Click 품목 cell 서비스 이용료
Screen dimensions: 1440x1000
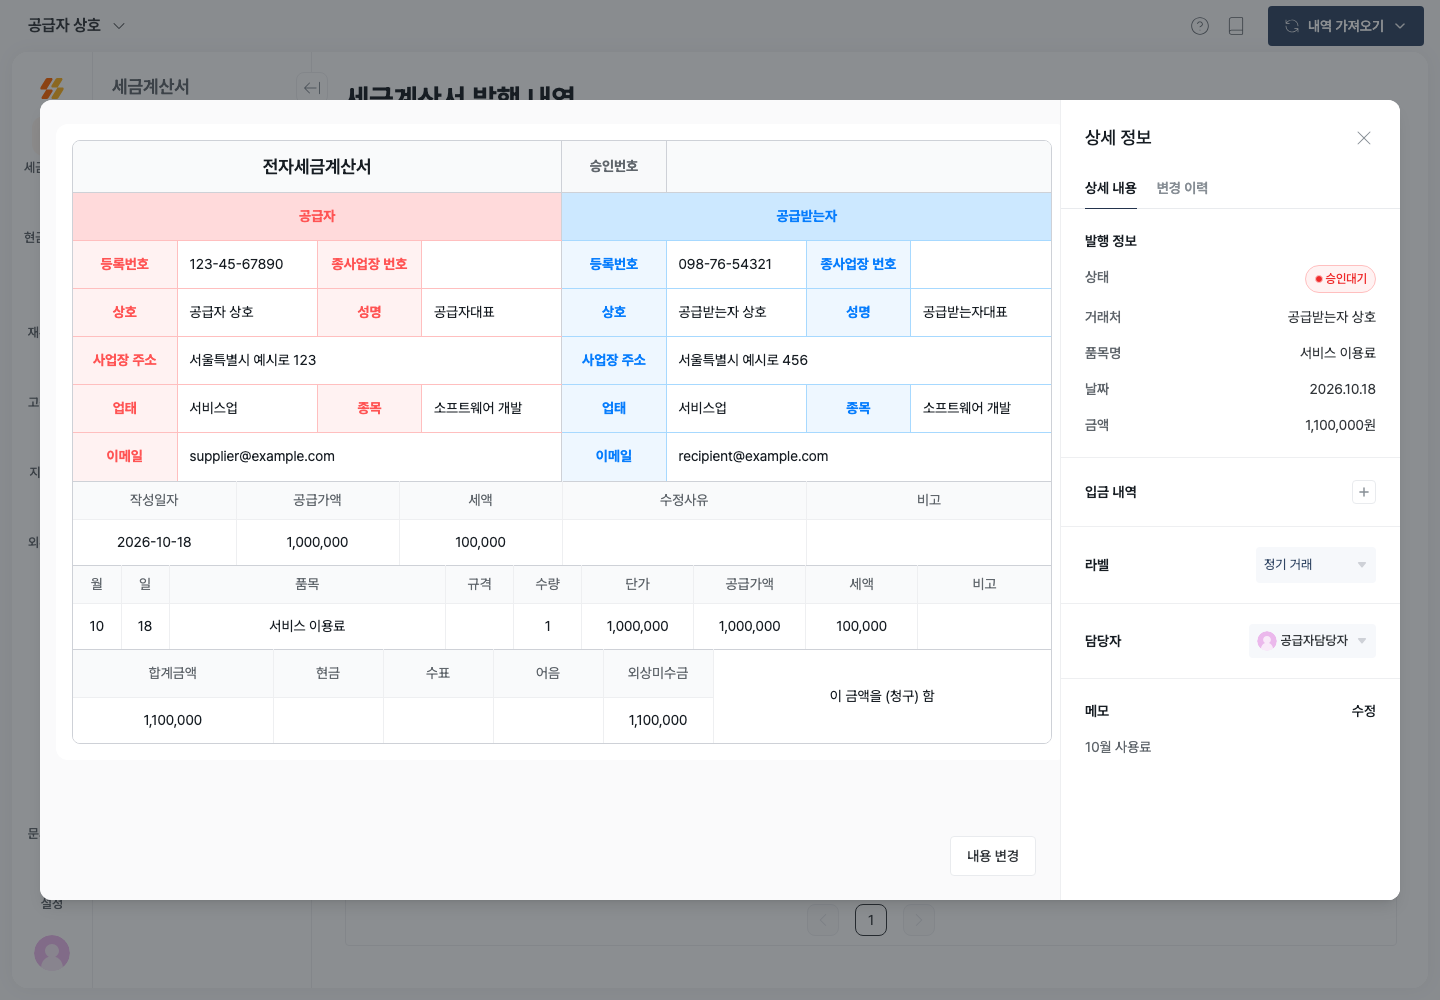(307, 626)
